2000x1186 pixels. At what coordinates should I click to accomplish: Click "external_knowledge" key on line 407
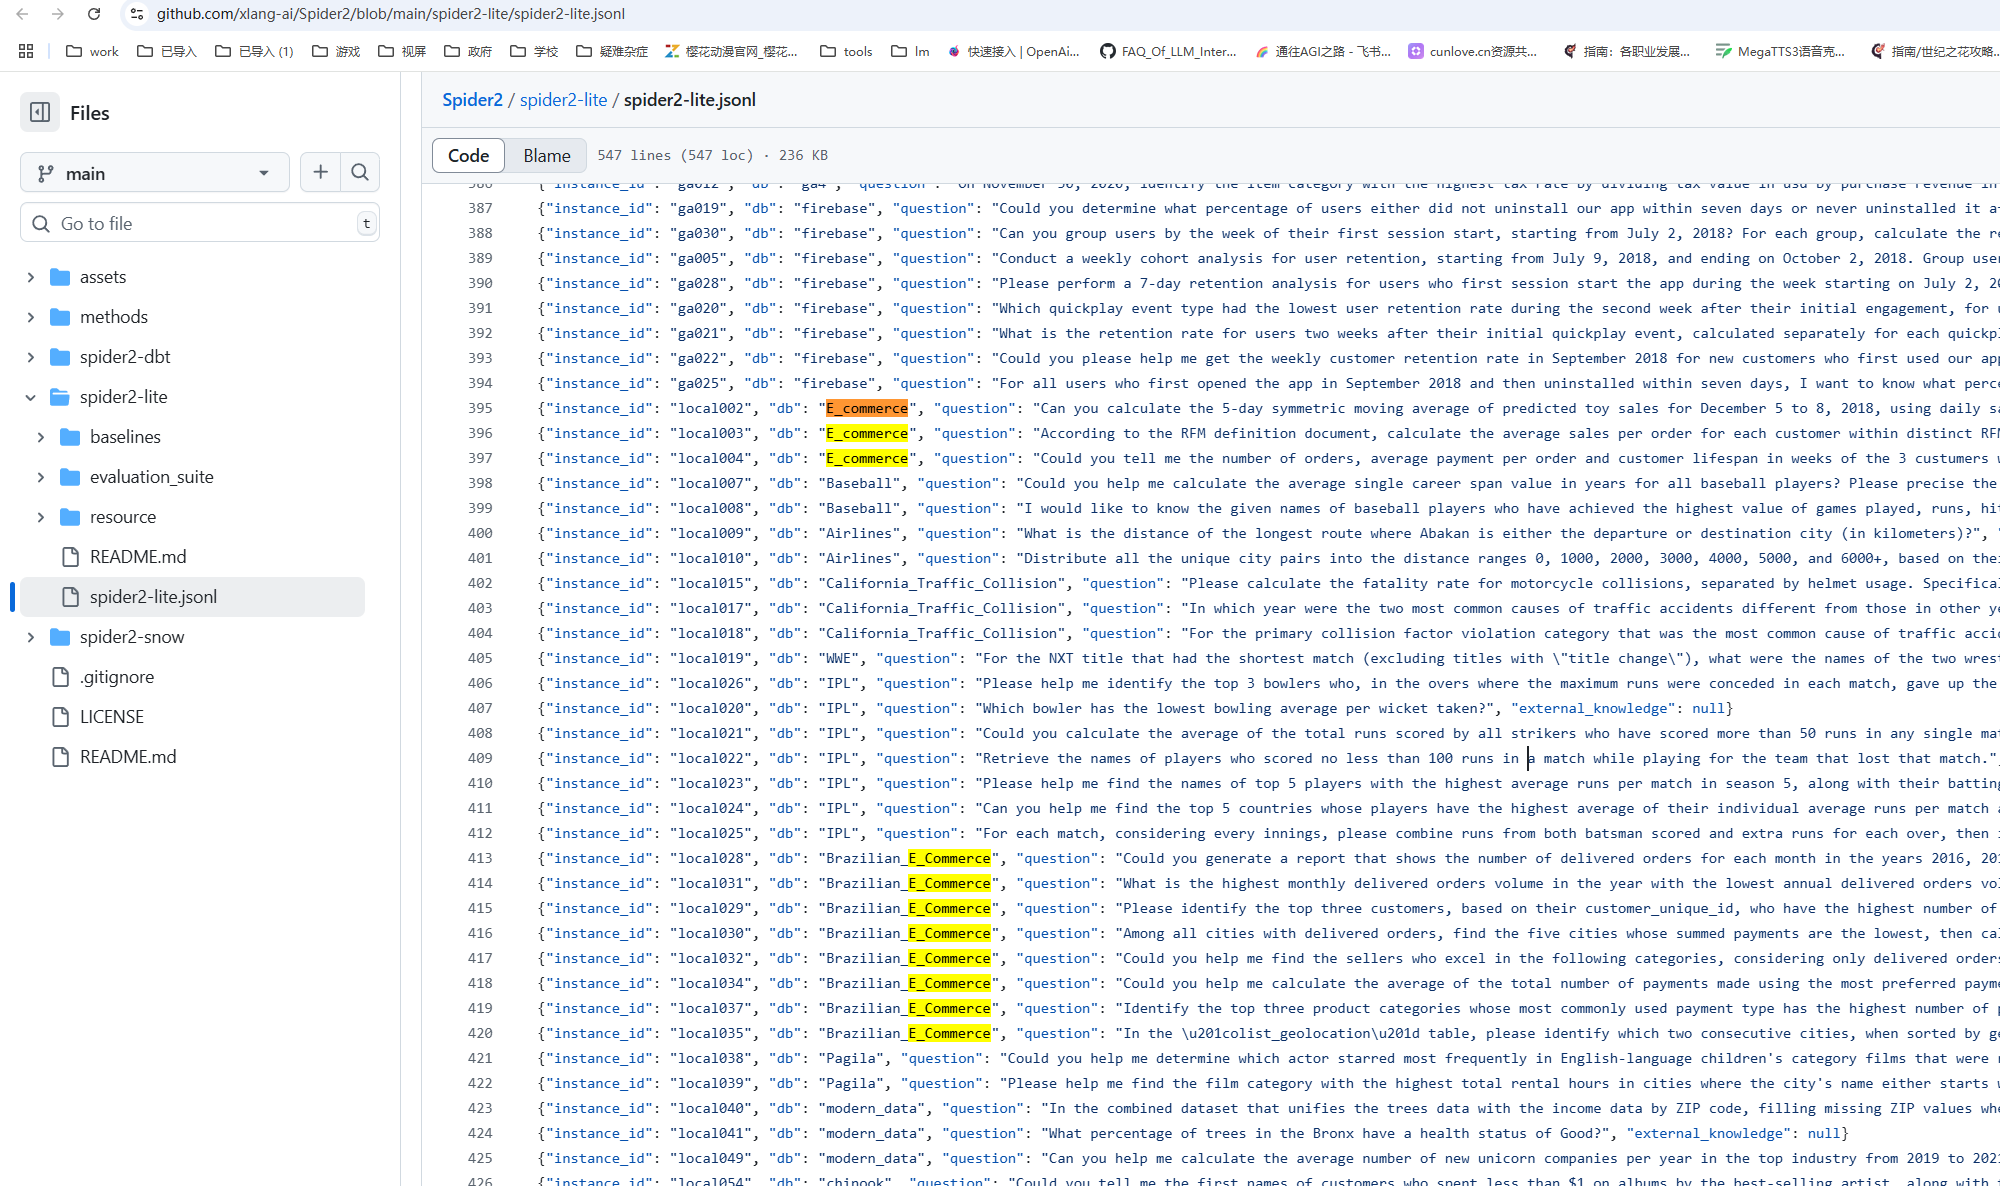1594,708
